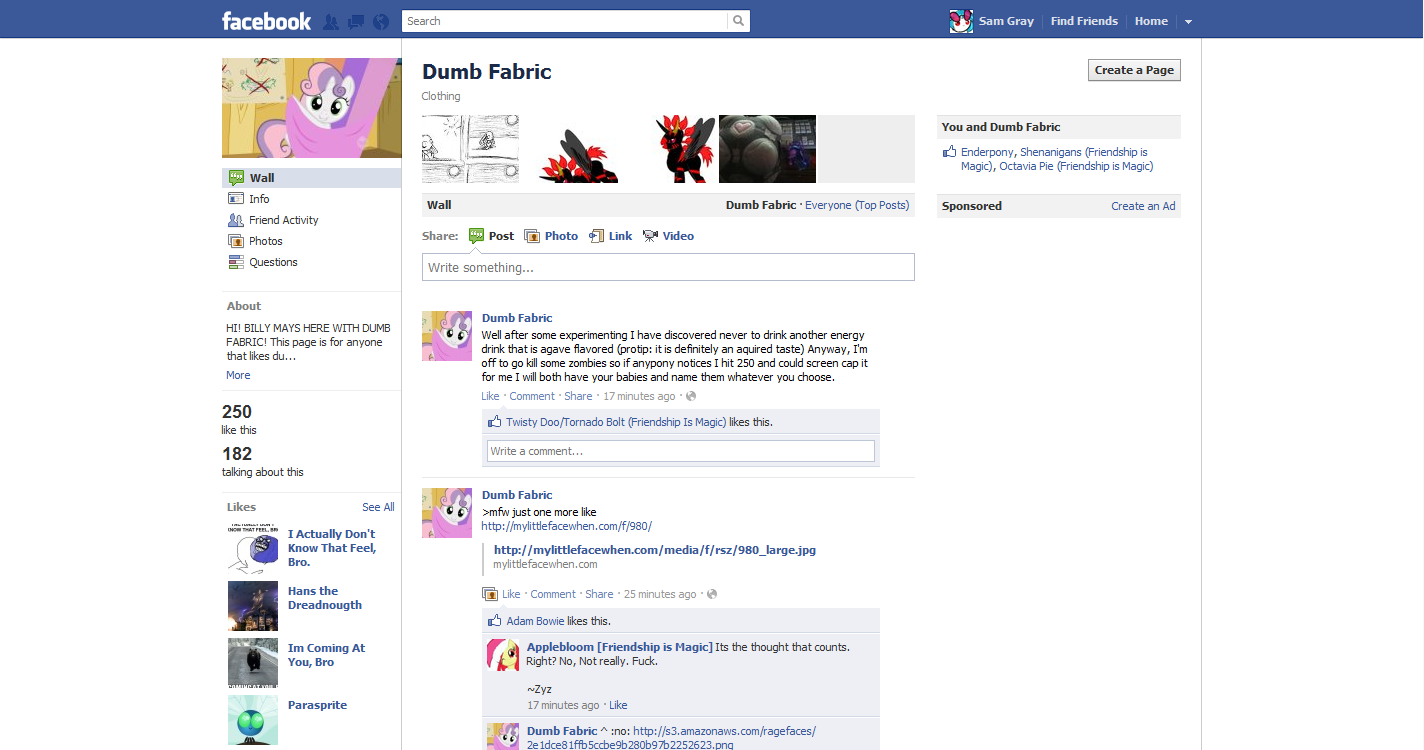This screenshot has width=1424, height=750.
Task: Click thumbs-up icon beside Twisty Doo likes
Action: 495,422
